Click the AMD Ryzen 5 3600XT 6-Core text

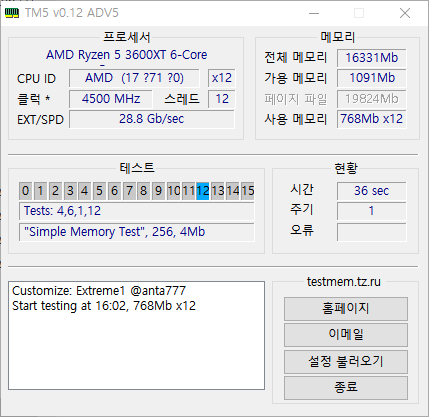pyautogui.click(x=127, y=55)
